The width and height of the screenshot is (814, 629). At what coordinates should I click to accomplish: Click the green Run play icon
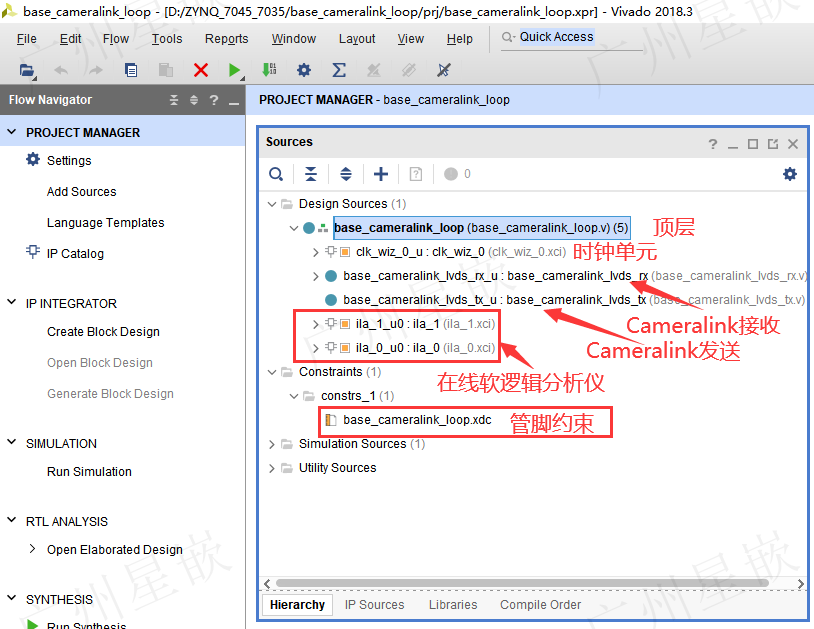[235, 70]
